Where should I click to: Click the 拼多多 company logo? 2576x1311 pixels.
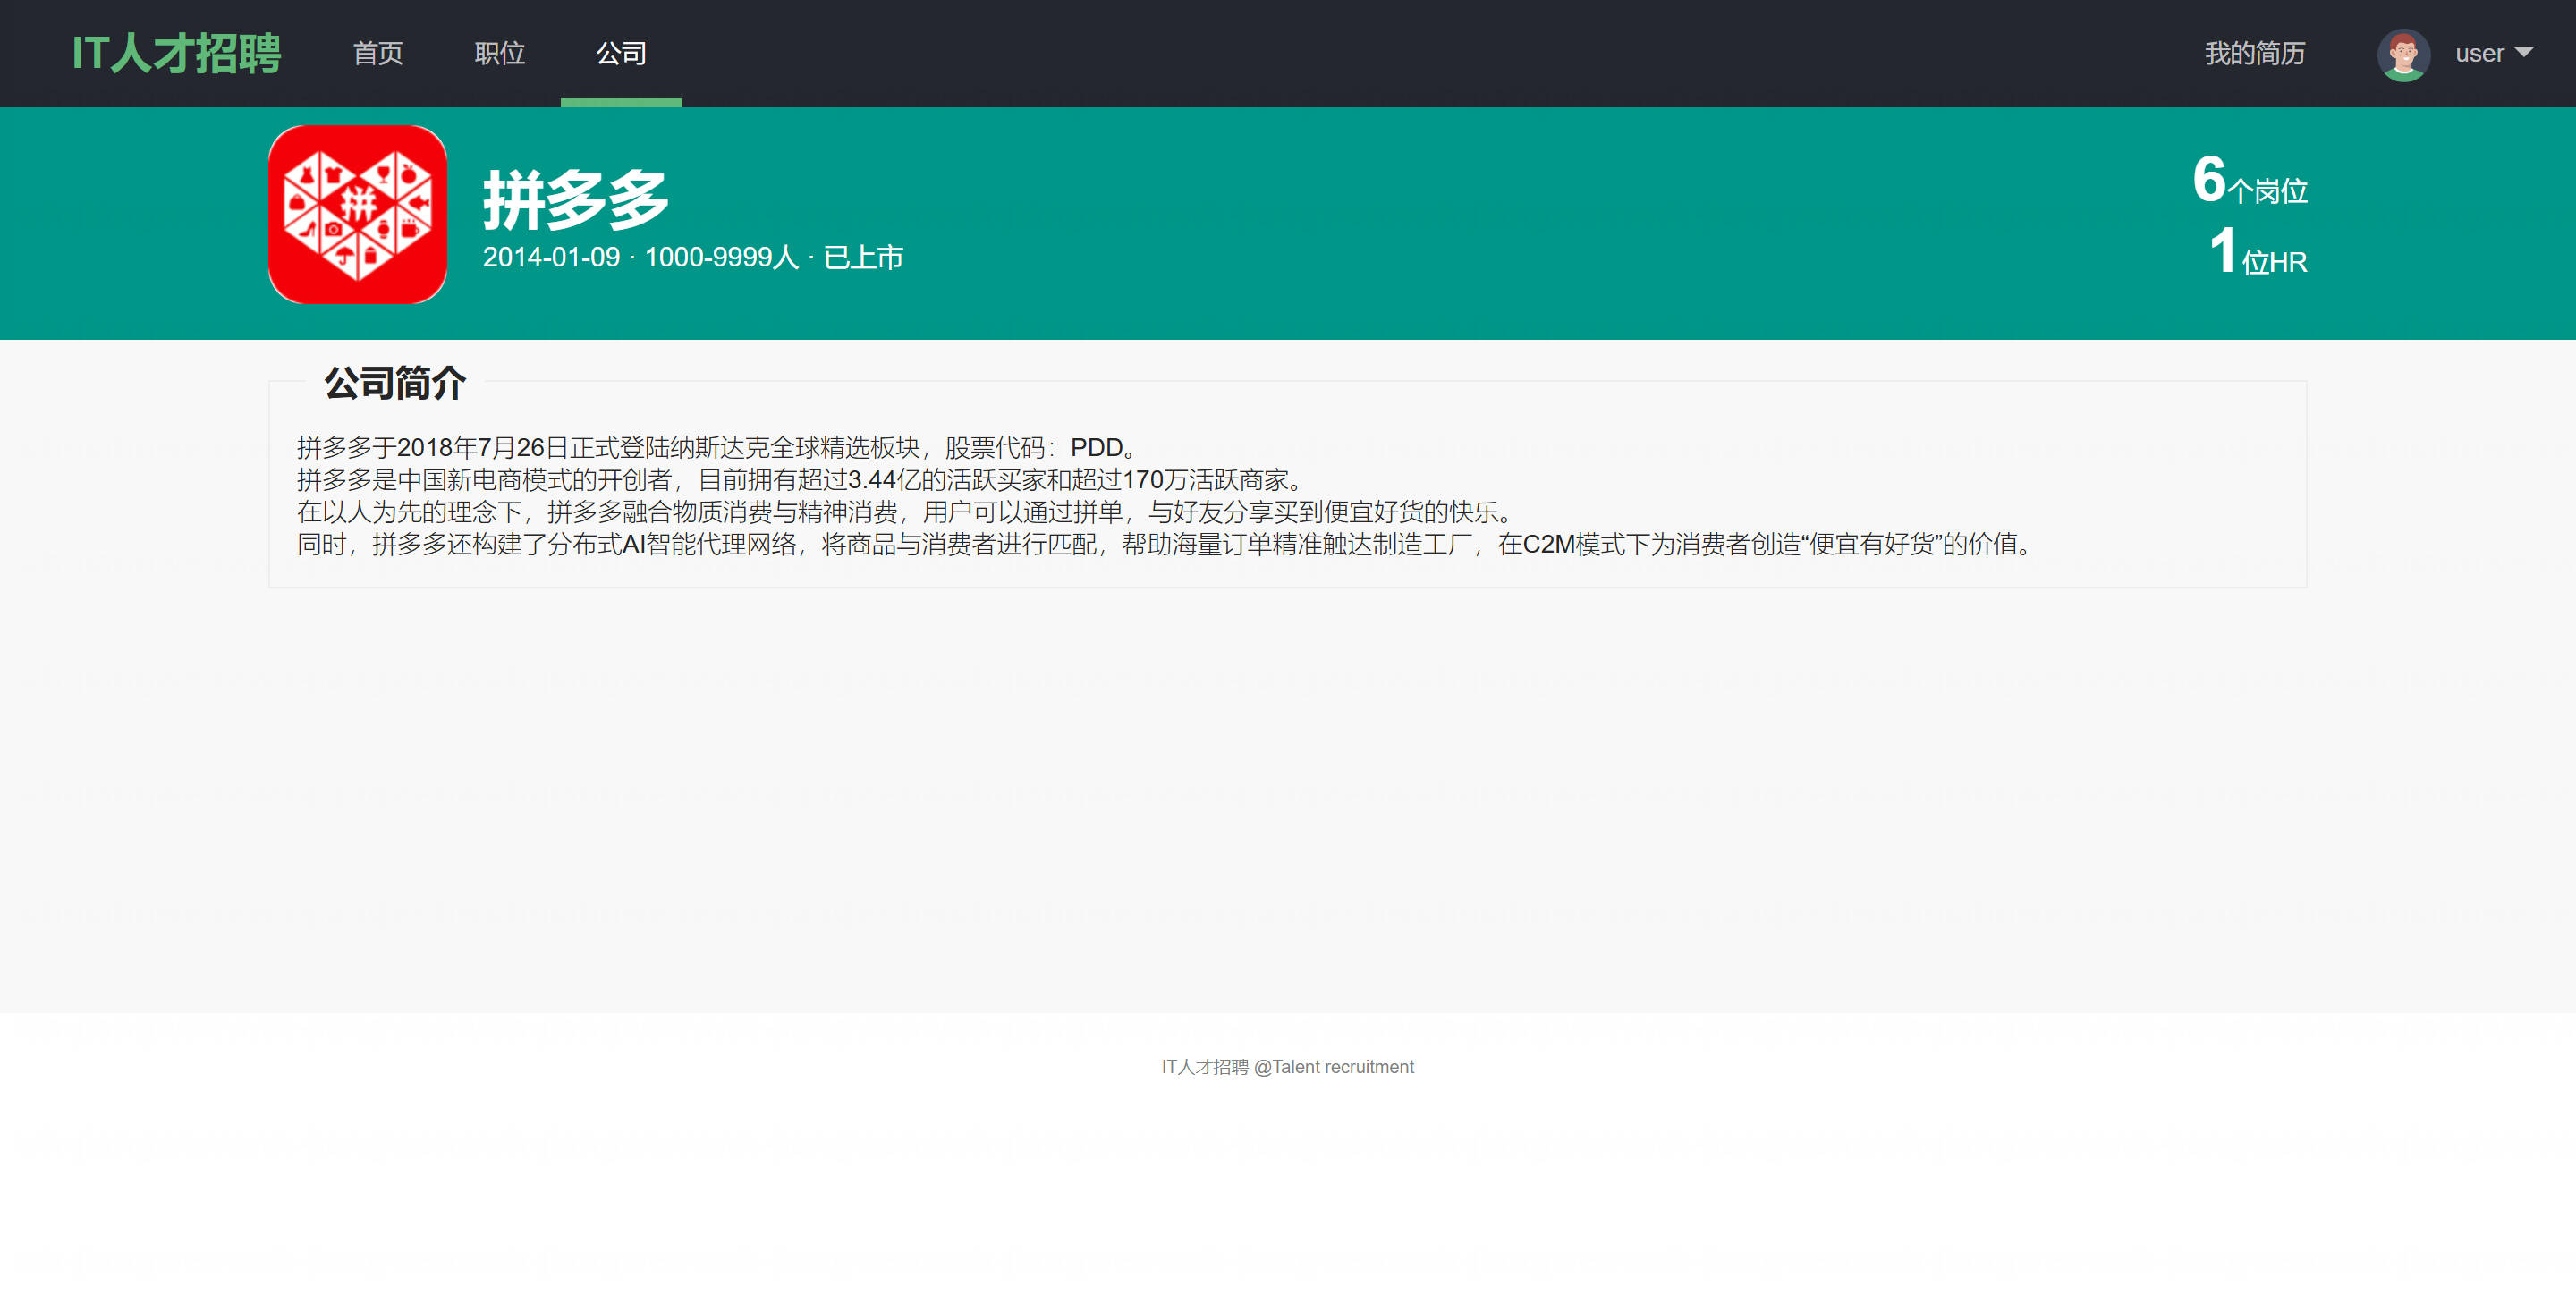coord(357,214)
